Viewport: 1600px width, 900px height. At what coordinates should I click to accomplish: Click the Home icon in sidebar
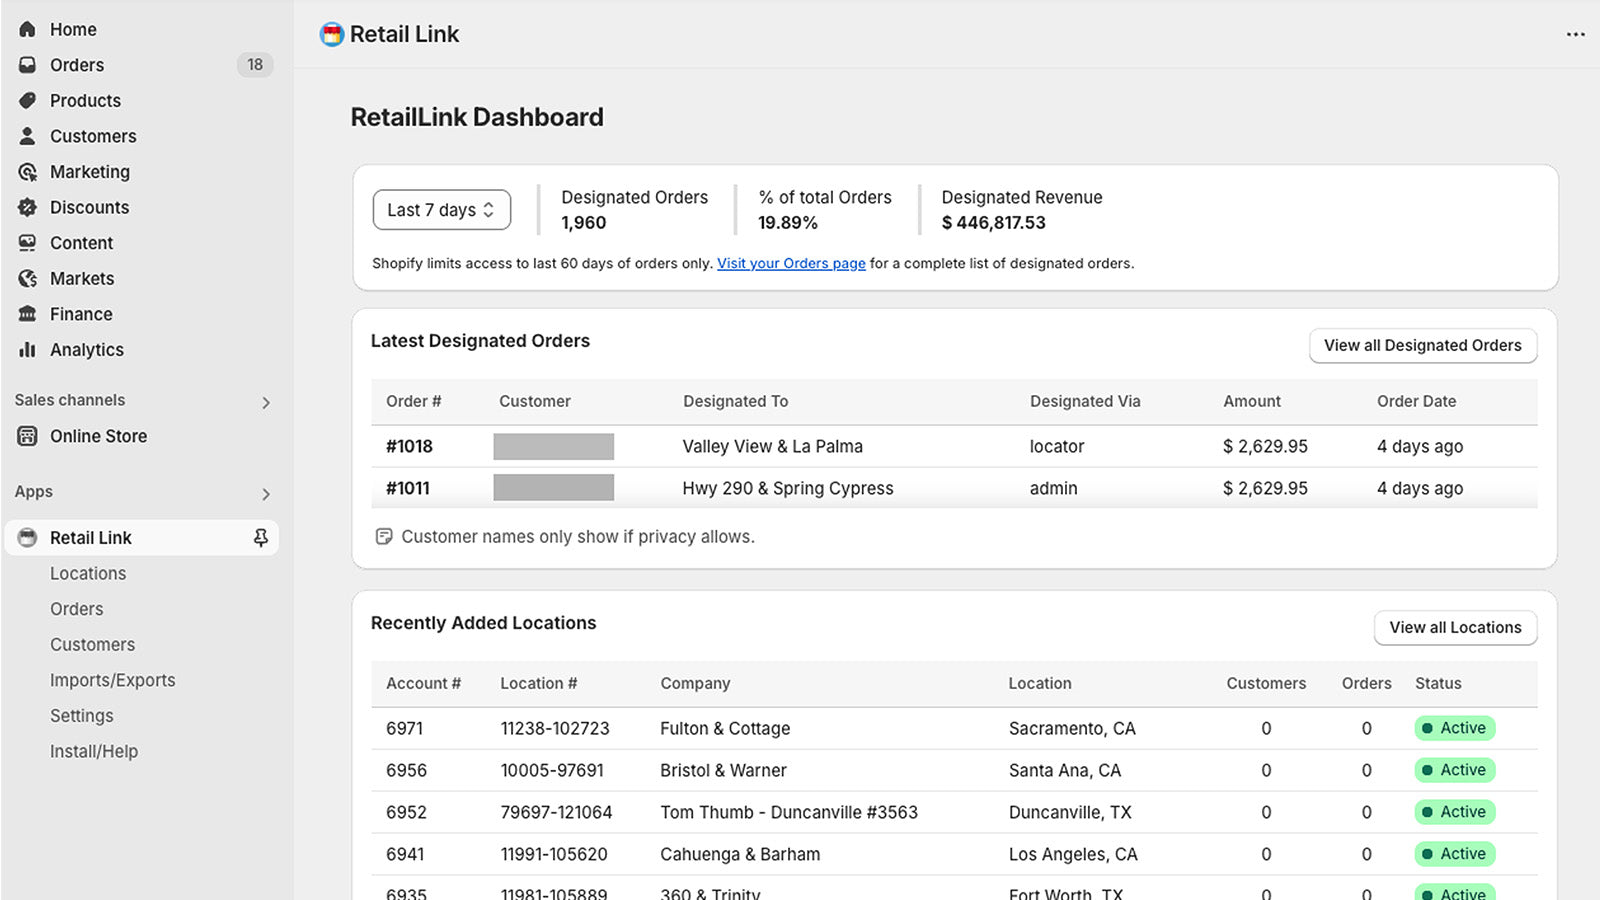(27, 29)
